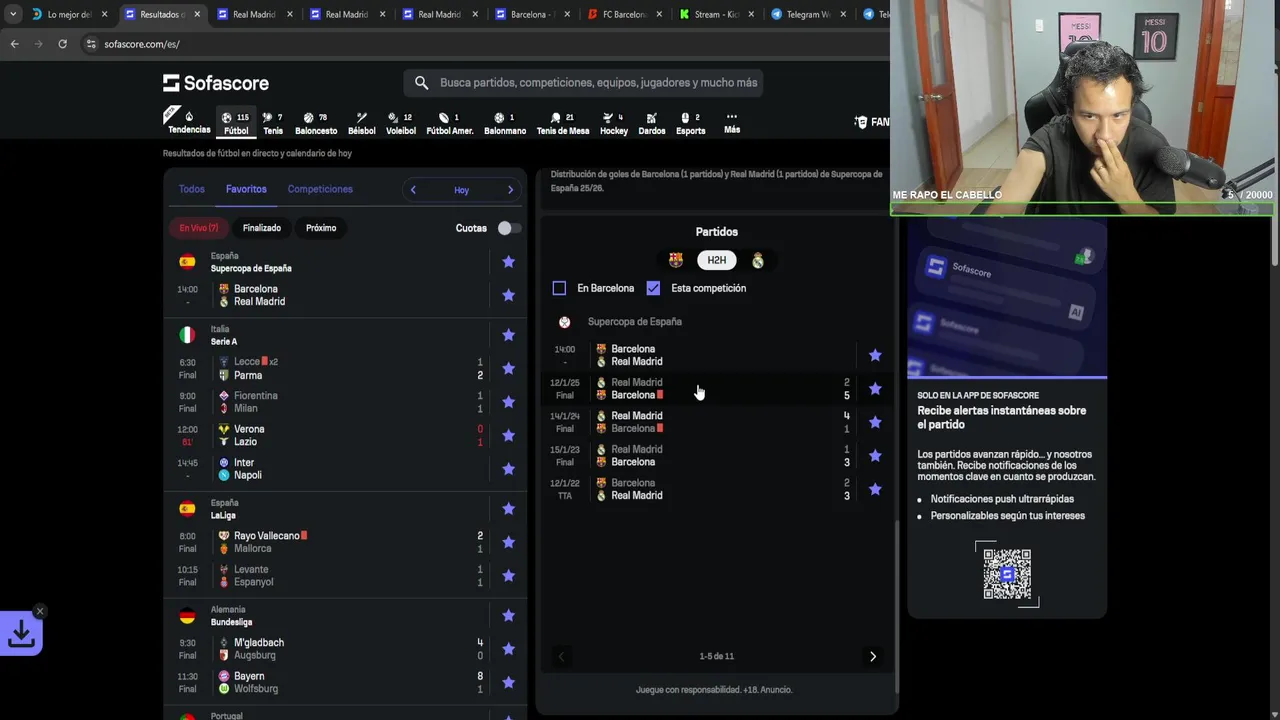
Task: Click the Sofascore search input field
Action: click(584, 82)
